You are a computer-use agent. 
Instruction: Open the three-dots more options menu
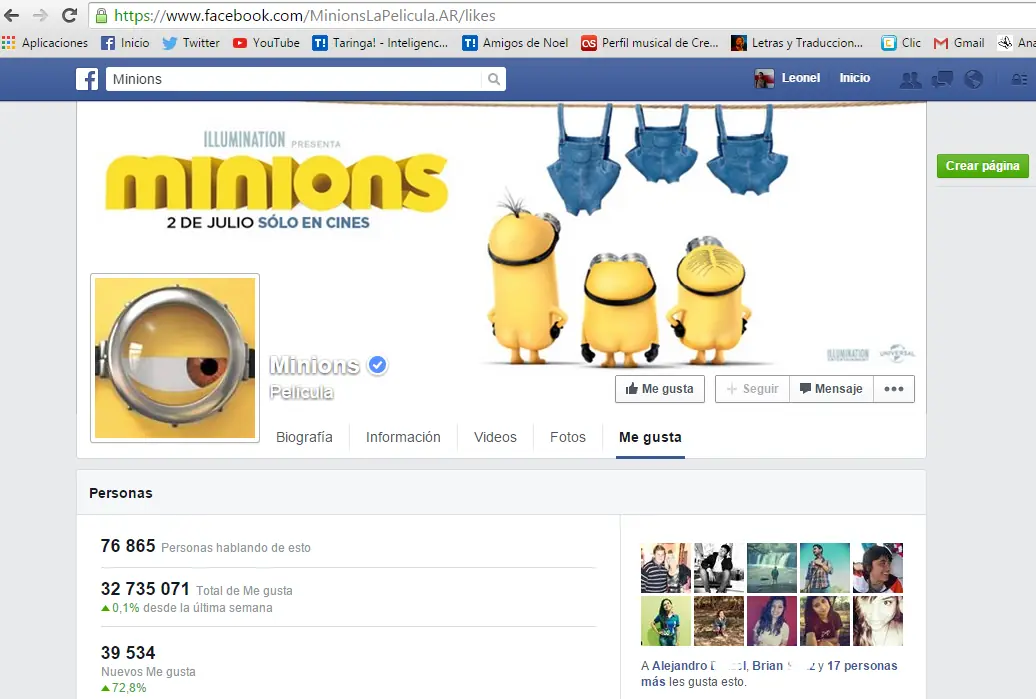click(x=894, y=389)
